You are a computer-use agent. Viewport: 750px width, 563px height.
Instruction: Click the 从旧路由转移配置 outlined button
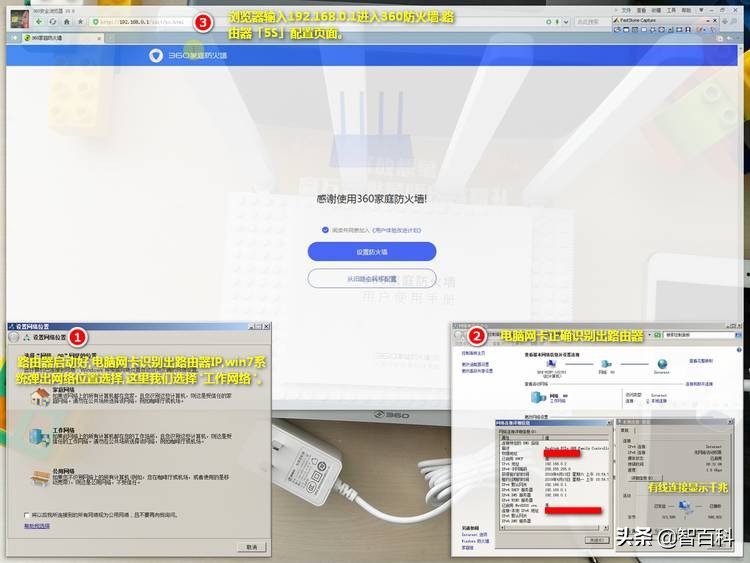372,278
